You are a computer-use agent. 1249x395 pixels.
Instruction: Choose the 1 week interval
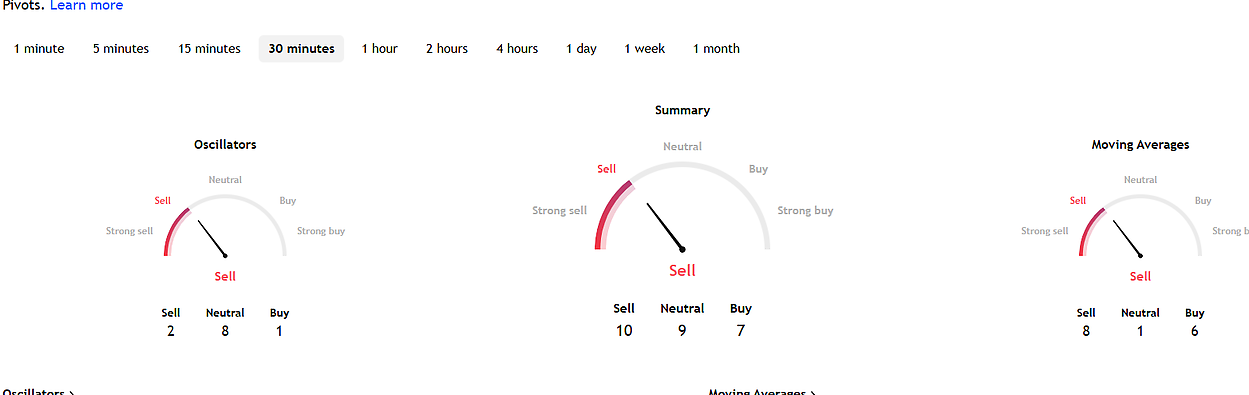click(645, 49)
